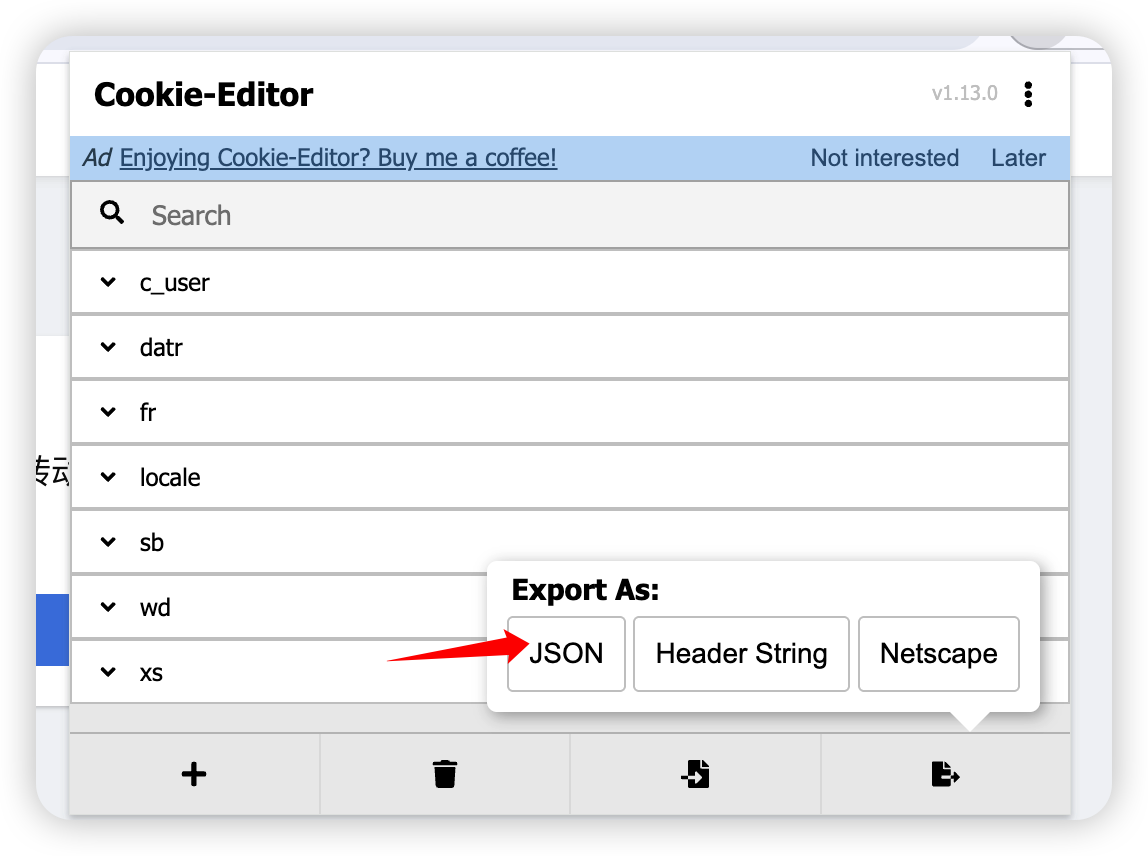Focus the Search cookies input field

[600, 215]
